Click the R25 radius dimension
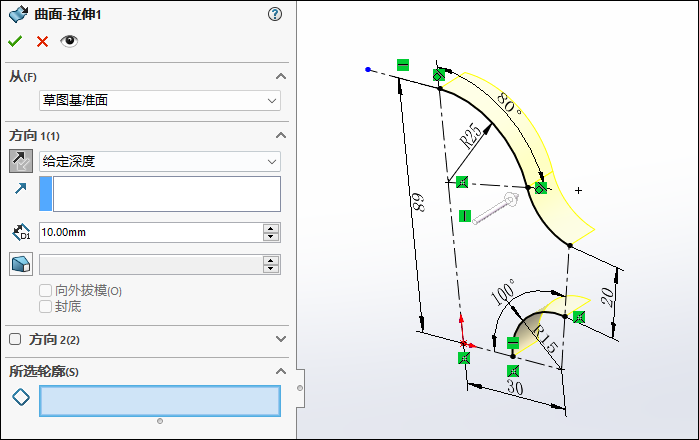Viewport: 699px width, 440px height. click(471, 136)
